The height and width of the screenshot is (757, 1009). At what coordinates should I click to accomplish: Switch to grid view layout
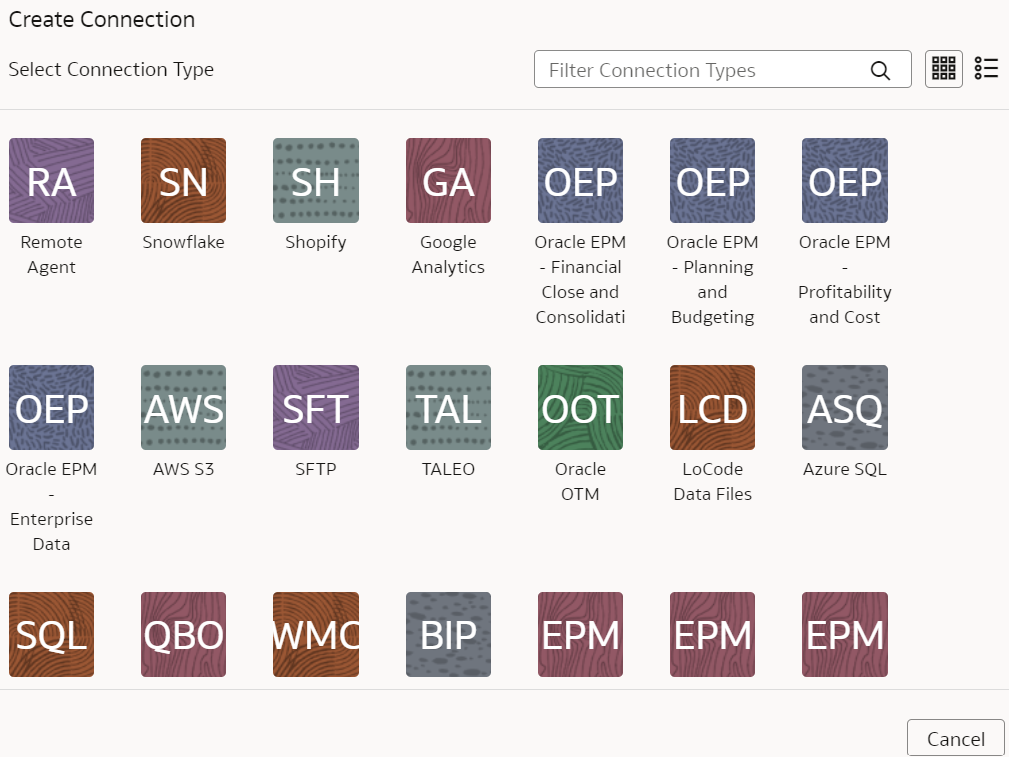(x=943, y=69)
